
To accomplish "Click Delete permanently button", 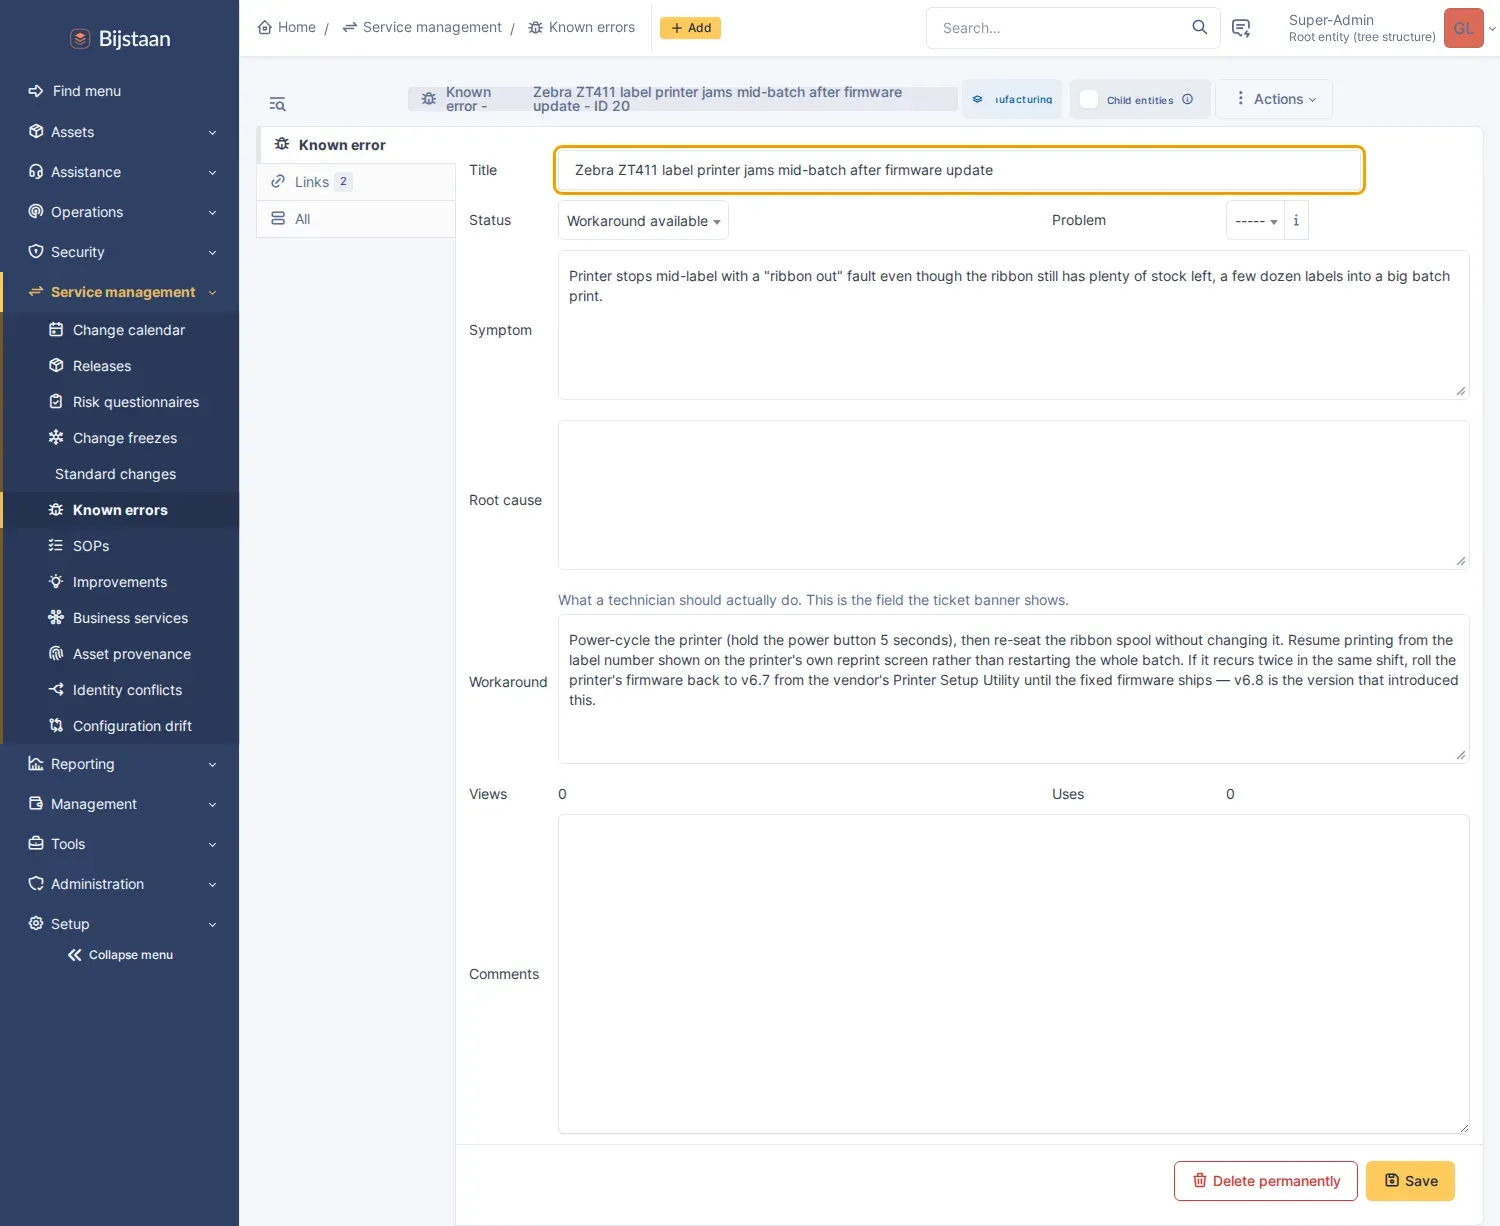I will pos(1266,1181).
